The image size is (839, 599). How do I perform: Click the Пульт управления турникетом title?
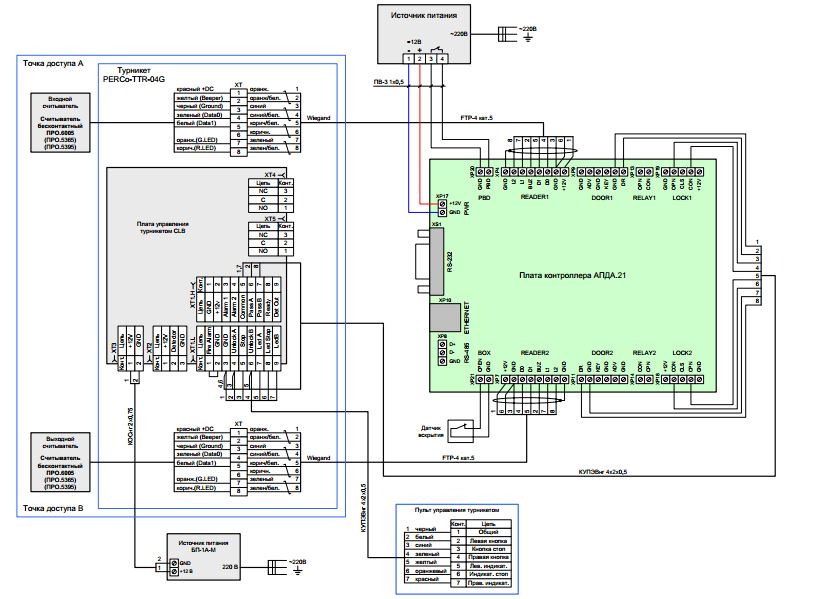click(x=456, y=510)
